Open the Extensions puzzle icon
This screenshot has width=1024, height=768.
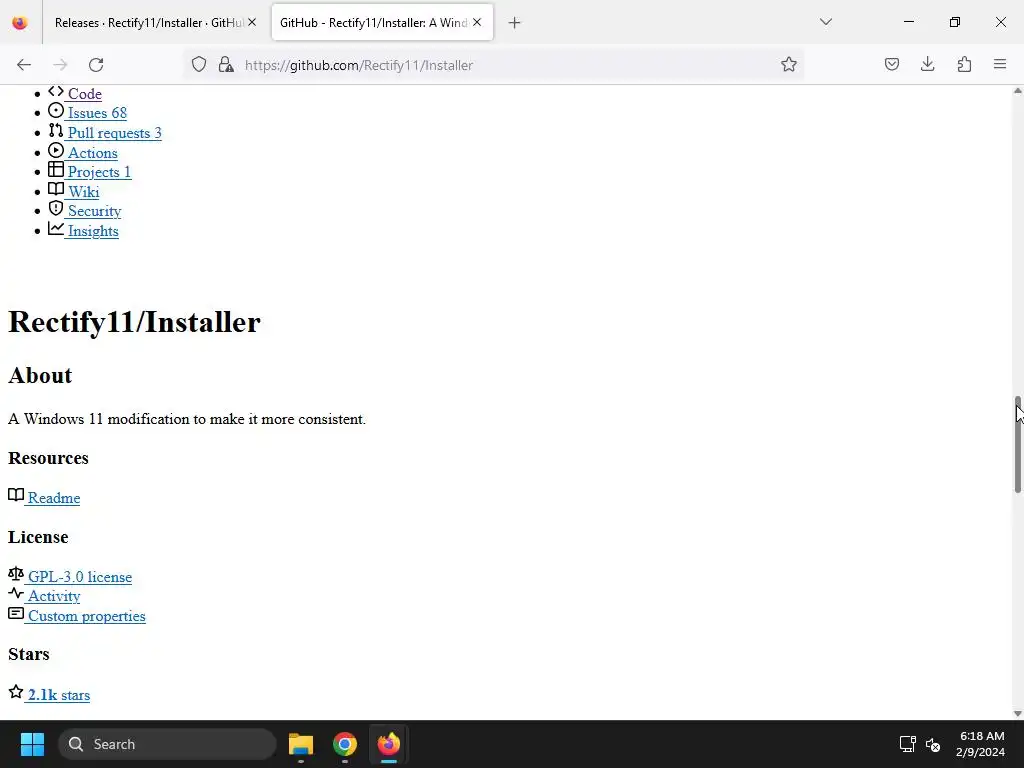[965, 65]
